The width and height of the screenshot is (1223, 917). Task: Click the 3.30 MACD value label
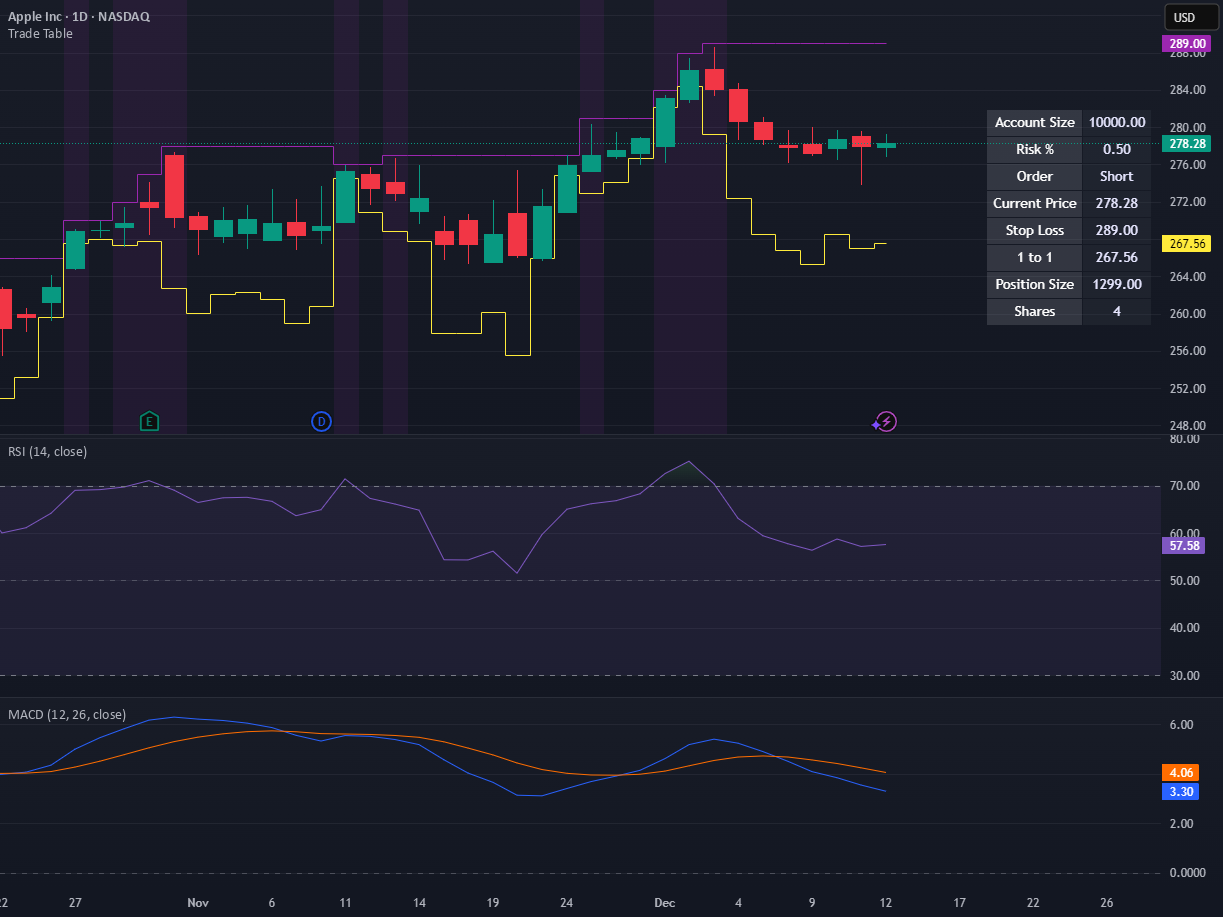tap(1179, 792)
